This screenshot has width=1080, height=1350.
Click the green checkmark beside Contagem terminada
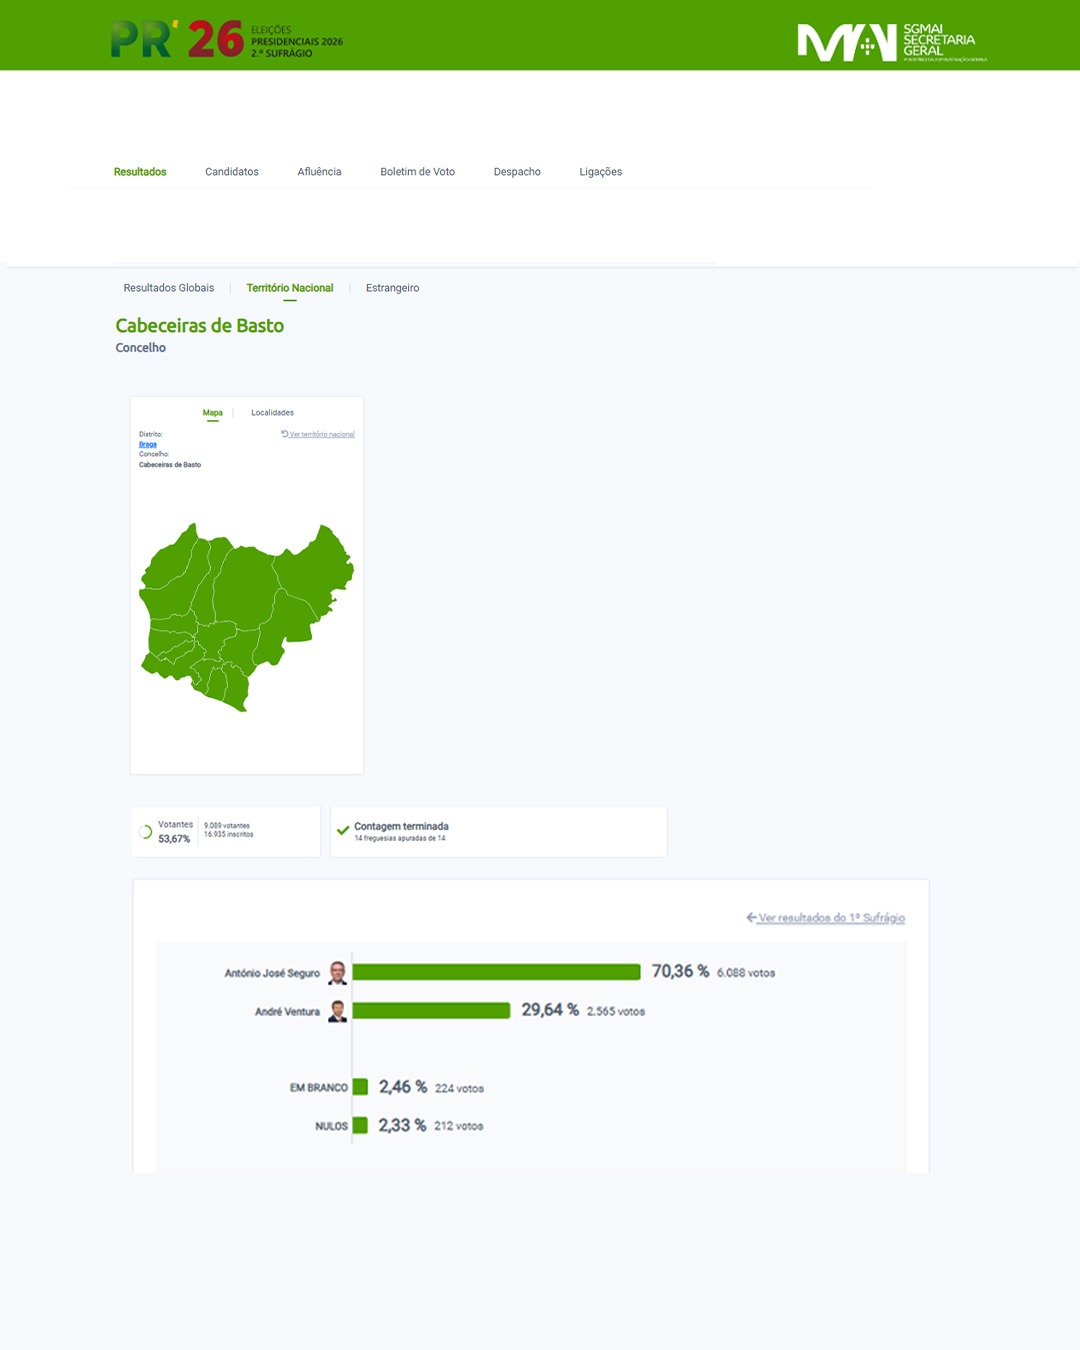[x=343, y=831]
